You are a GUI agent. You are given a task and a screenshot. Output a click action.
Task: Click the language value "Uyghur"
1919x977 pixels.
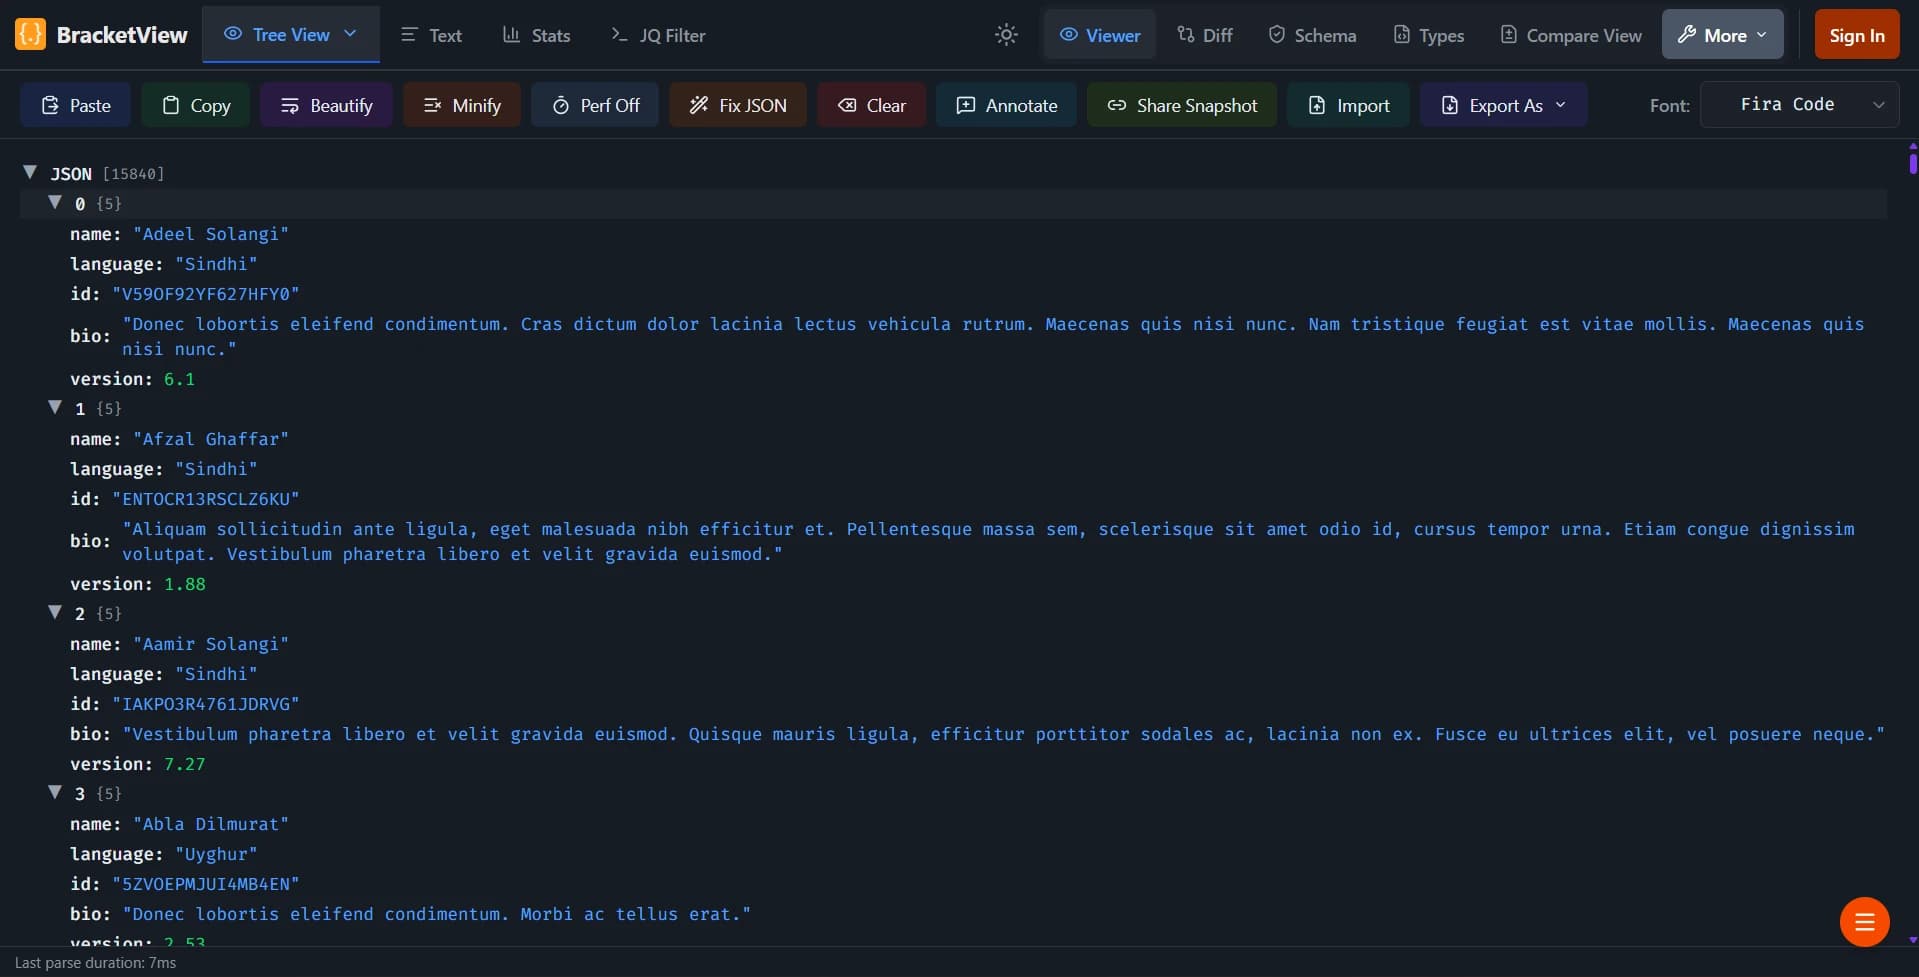(216, 854)
